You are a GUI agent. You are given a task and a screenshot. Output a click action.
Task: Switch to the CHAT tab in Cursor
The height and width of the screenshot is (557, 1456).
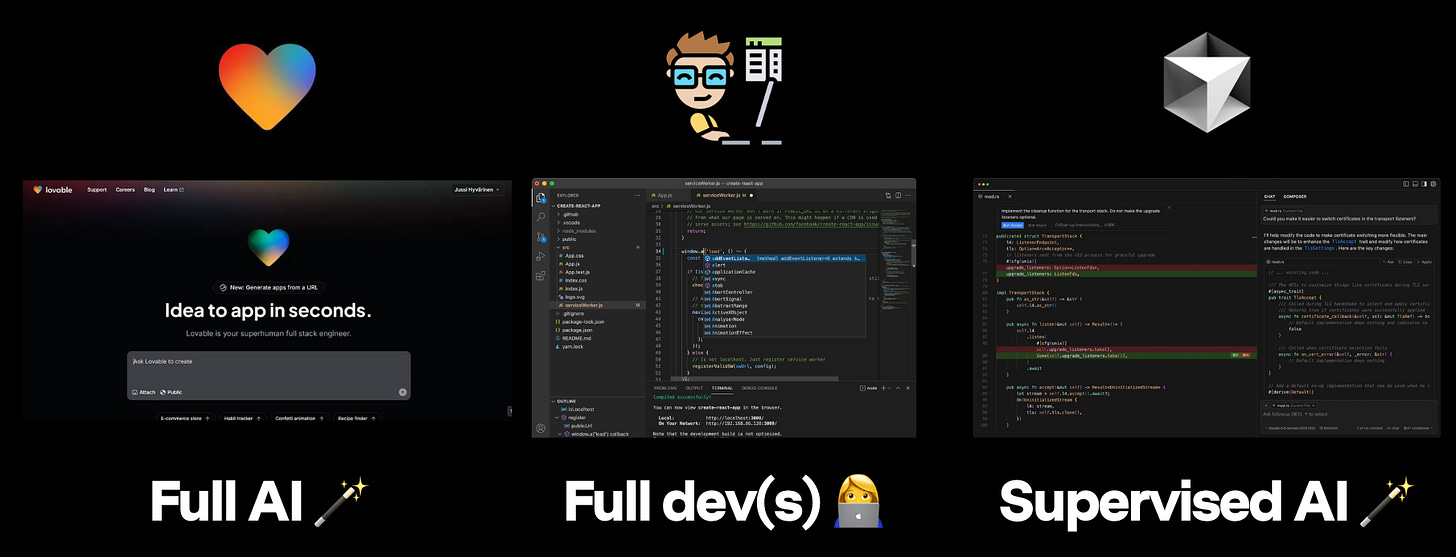pos(1270,196)
